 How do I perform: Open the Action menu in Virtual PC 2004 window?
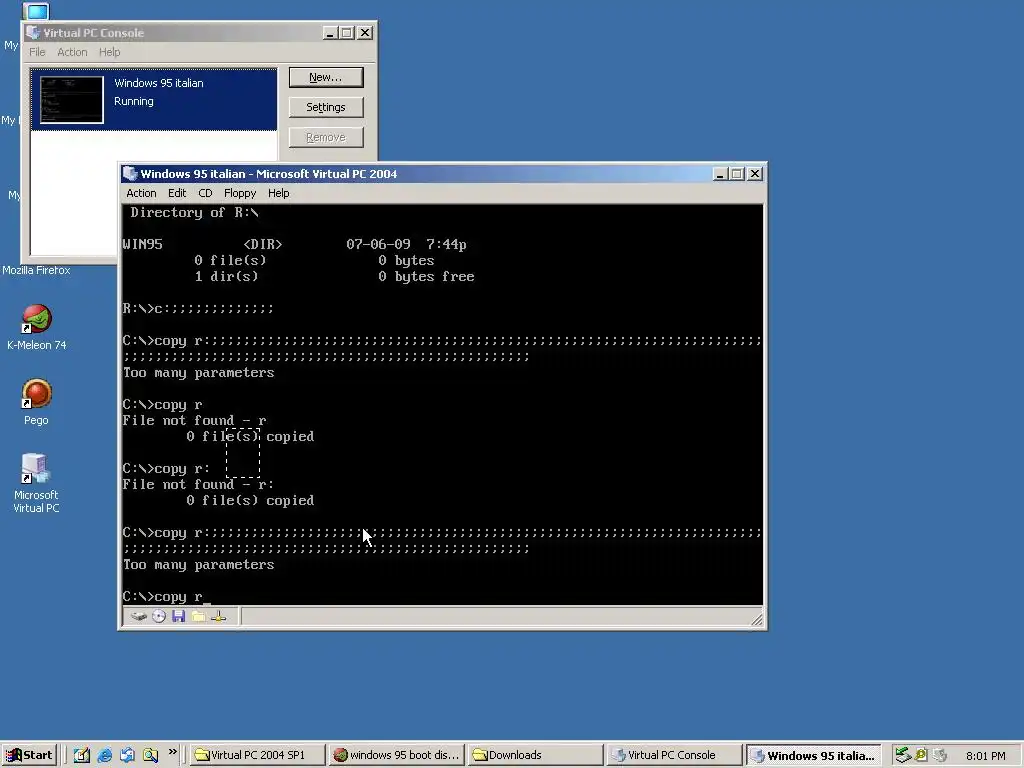click(x=141, y=193)
